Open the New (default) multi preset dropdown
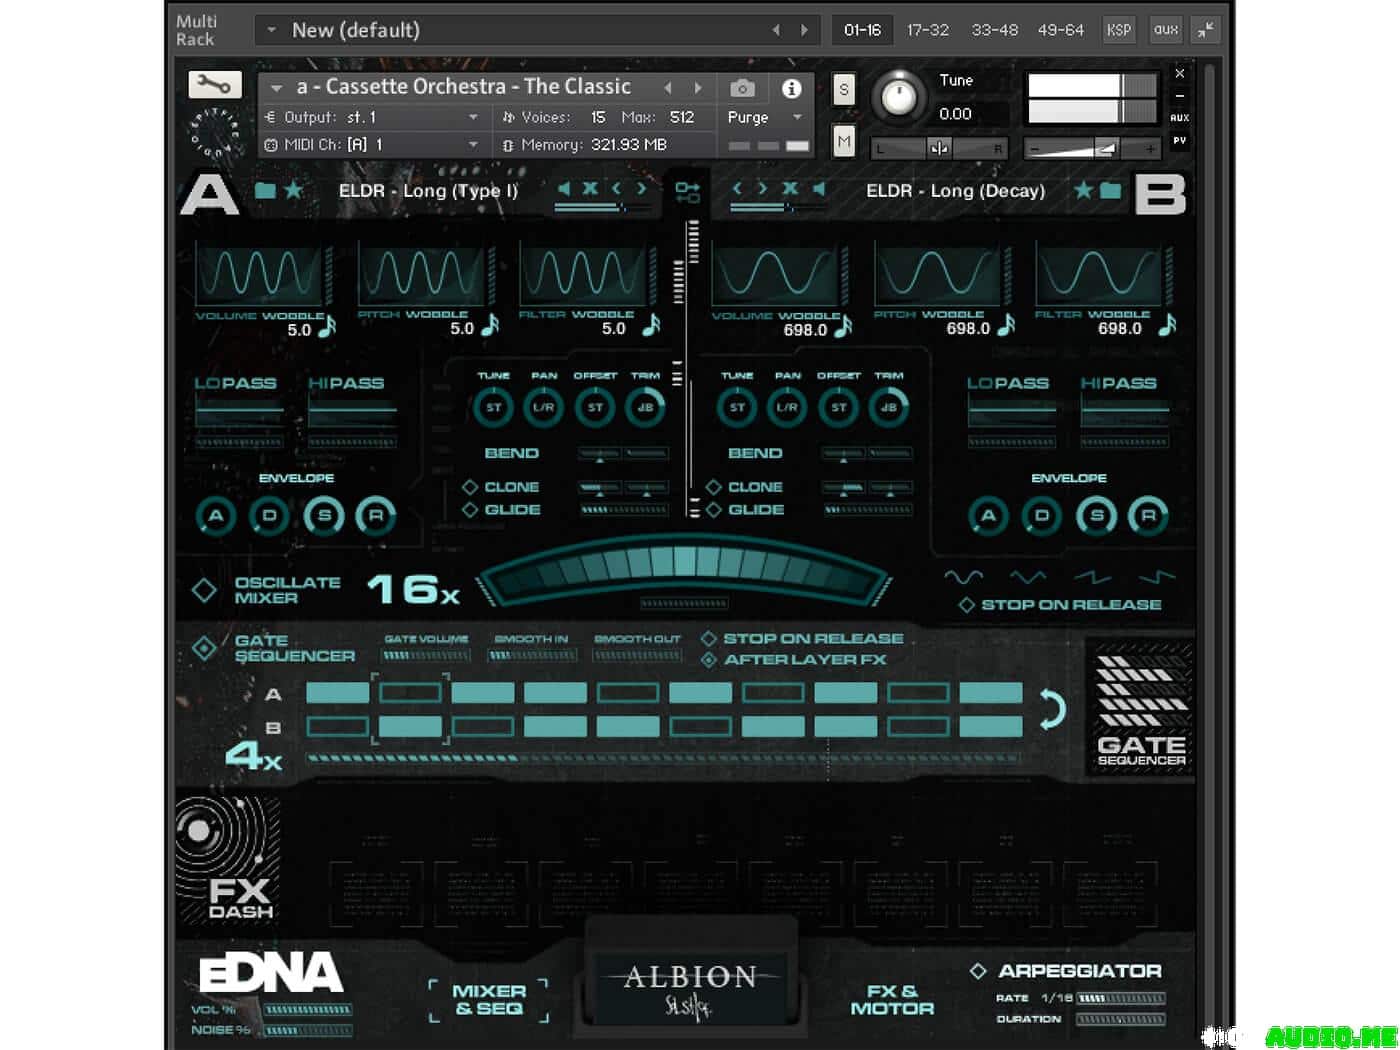The image size is (1400, 1050). pyautogui.click(x=271, y=30)
